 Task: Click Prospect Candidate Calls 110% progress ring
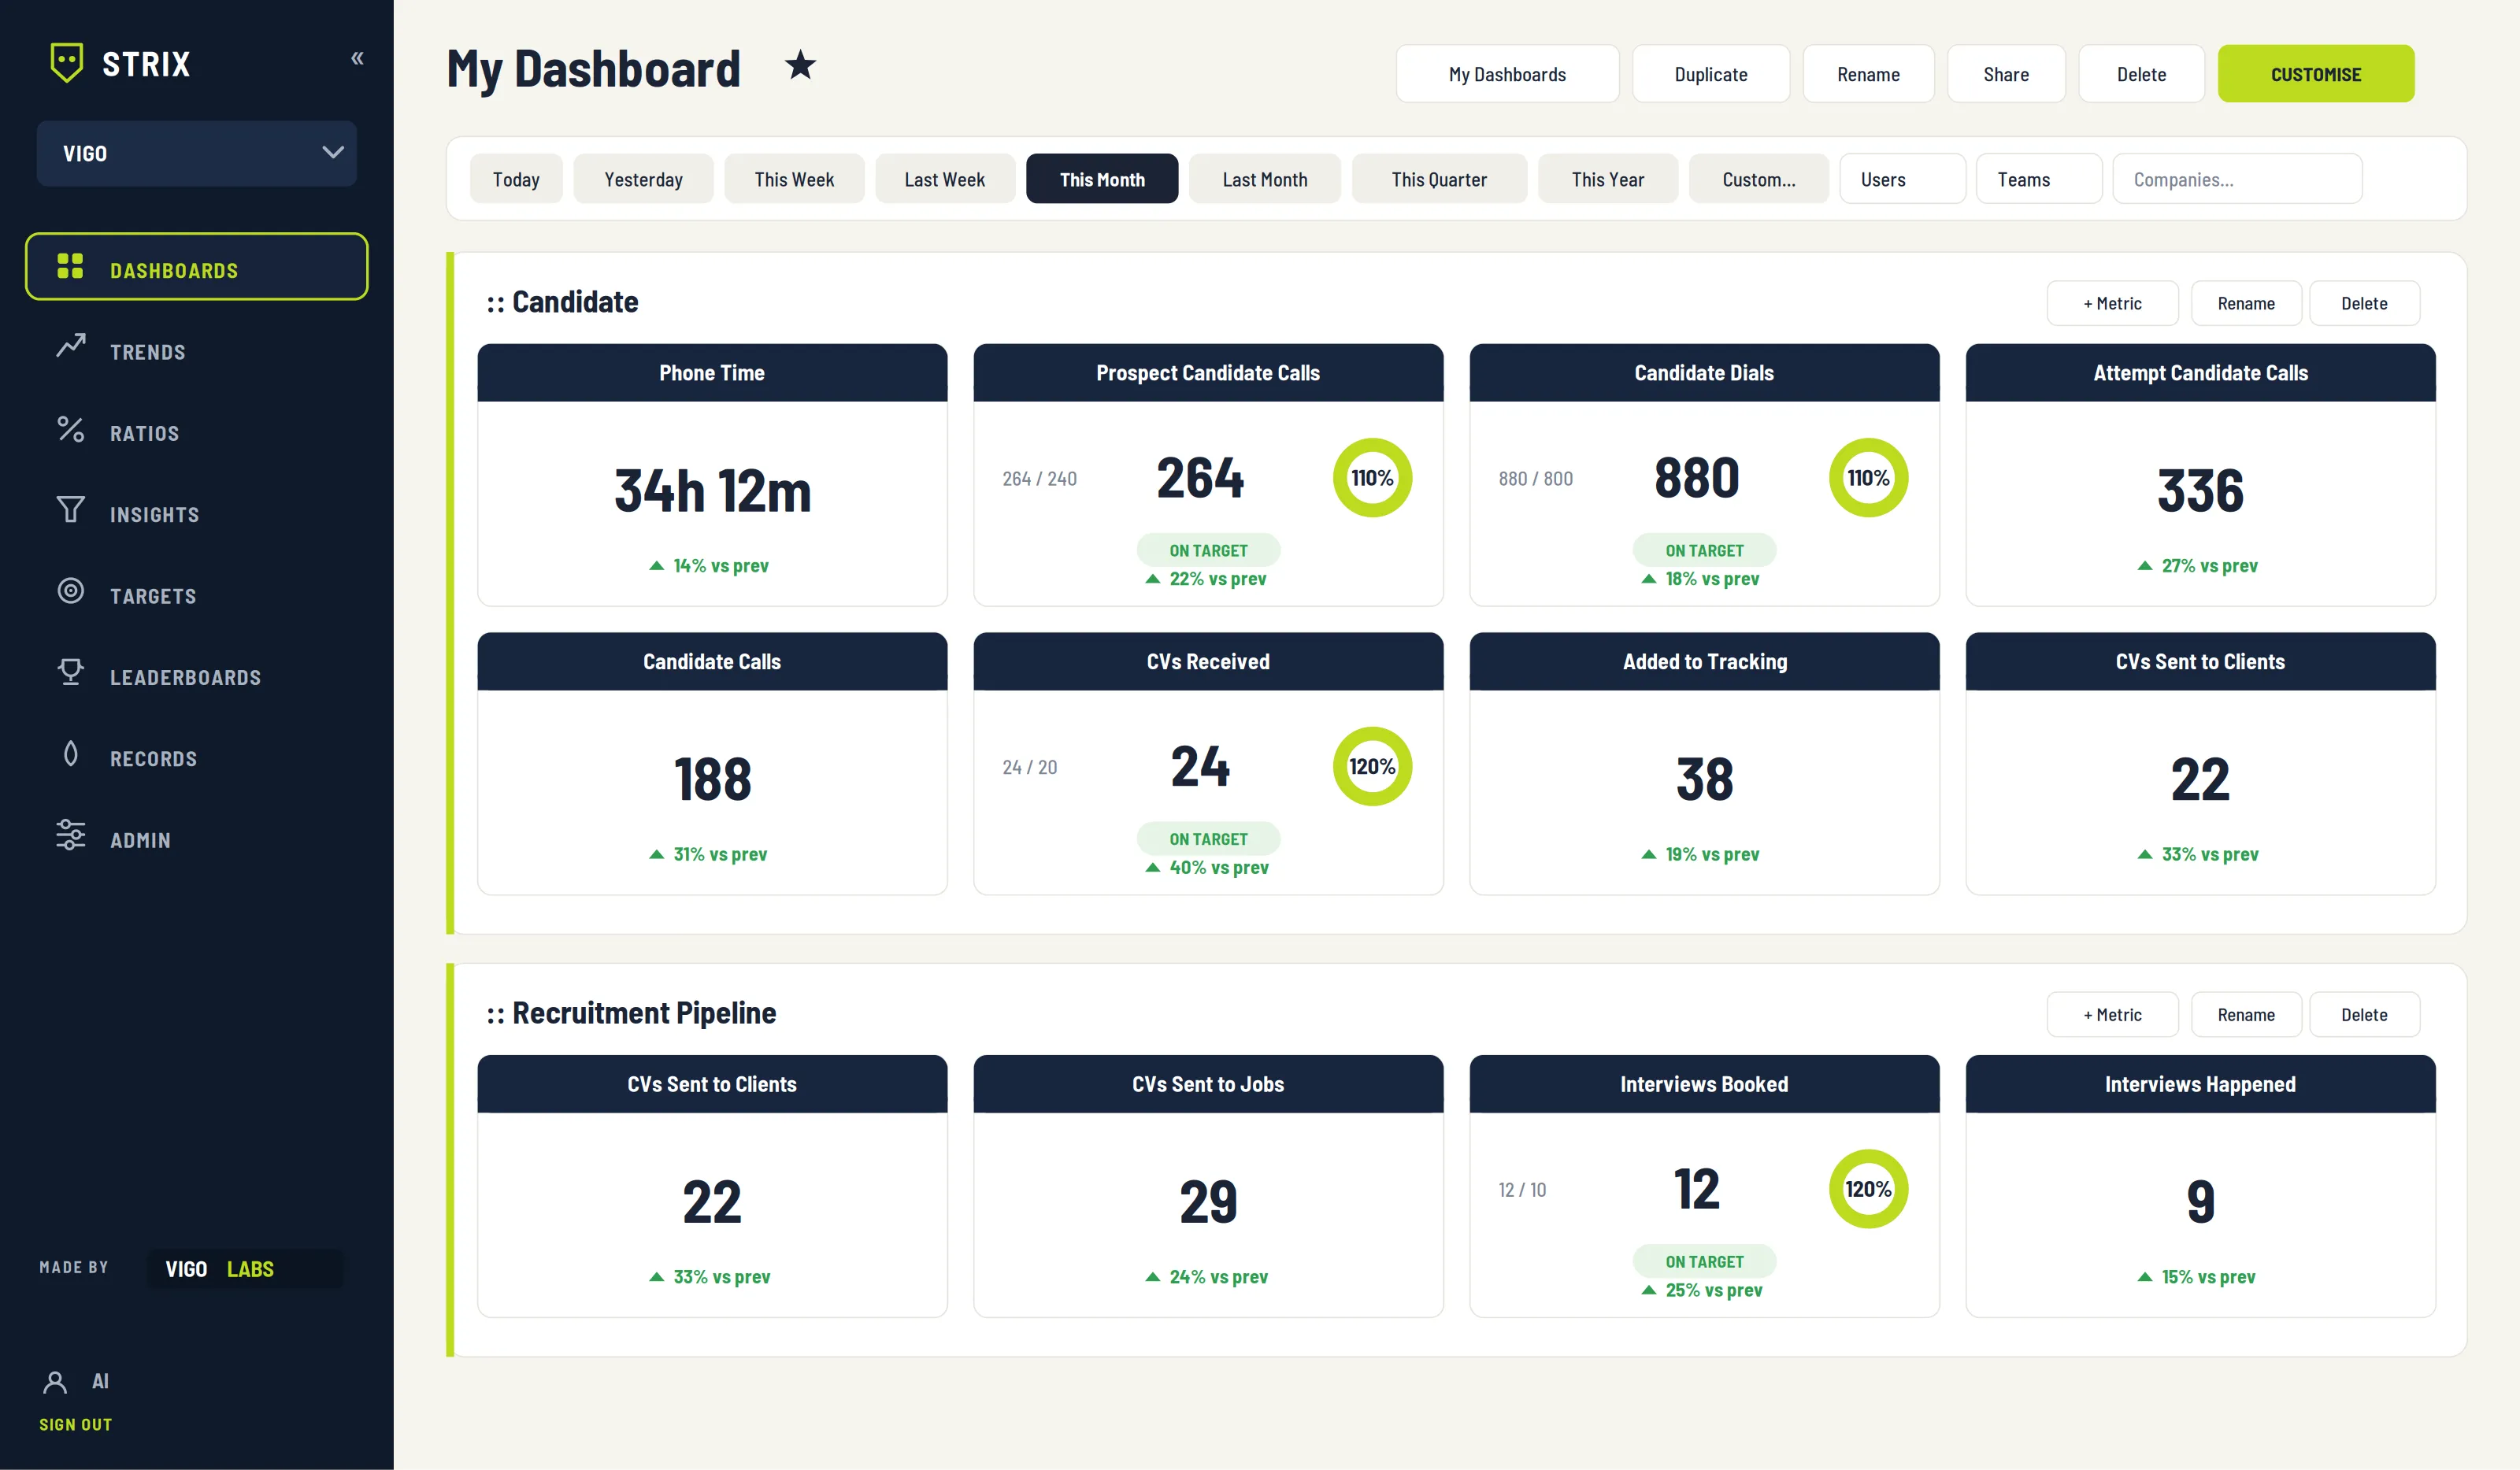[x=1372, y=478]
